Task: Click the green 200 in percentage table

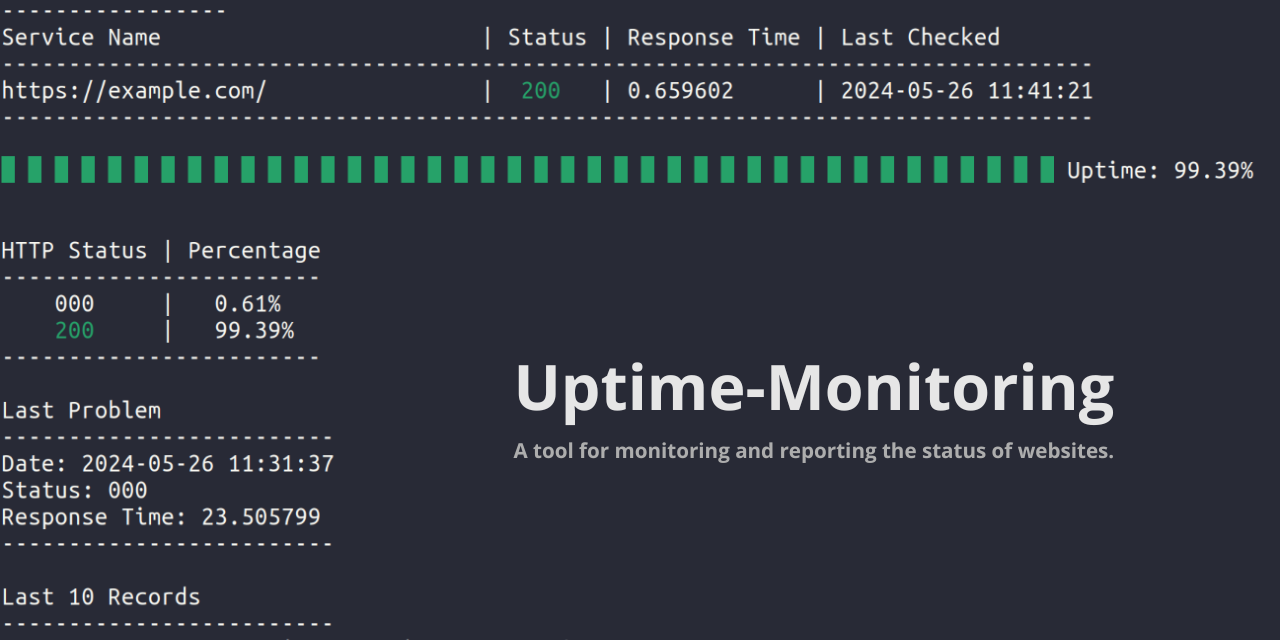Action: [74, 331]
